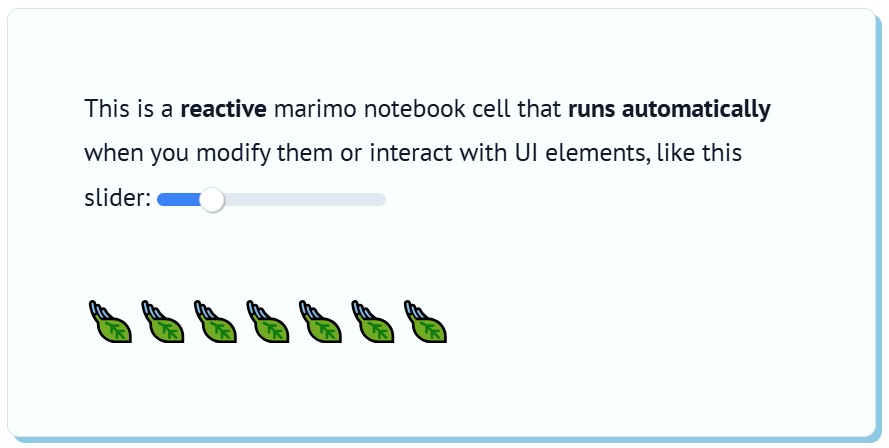Click the blue filled part of the slider
The image size is (889, 448).
click(x=179, y=200)
